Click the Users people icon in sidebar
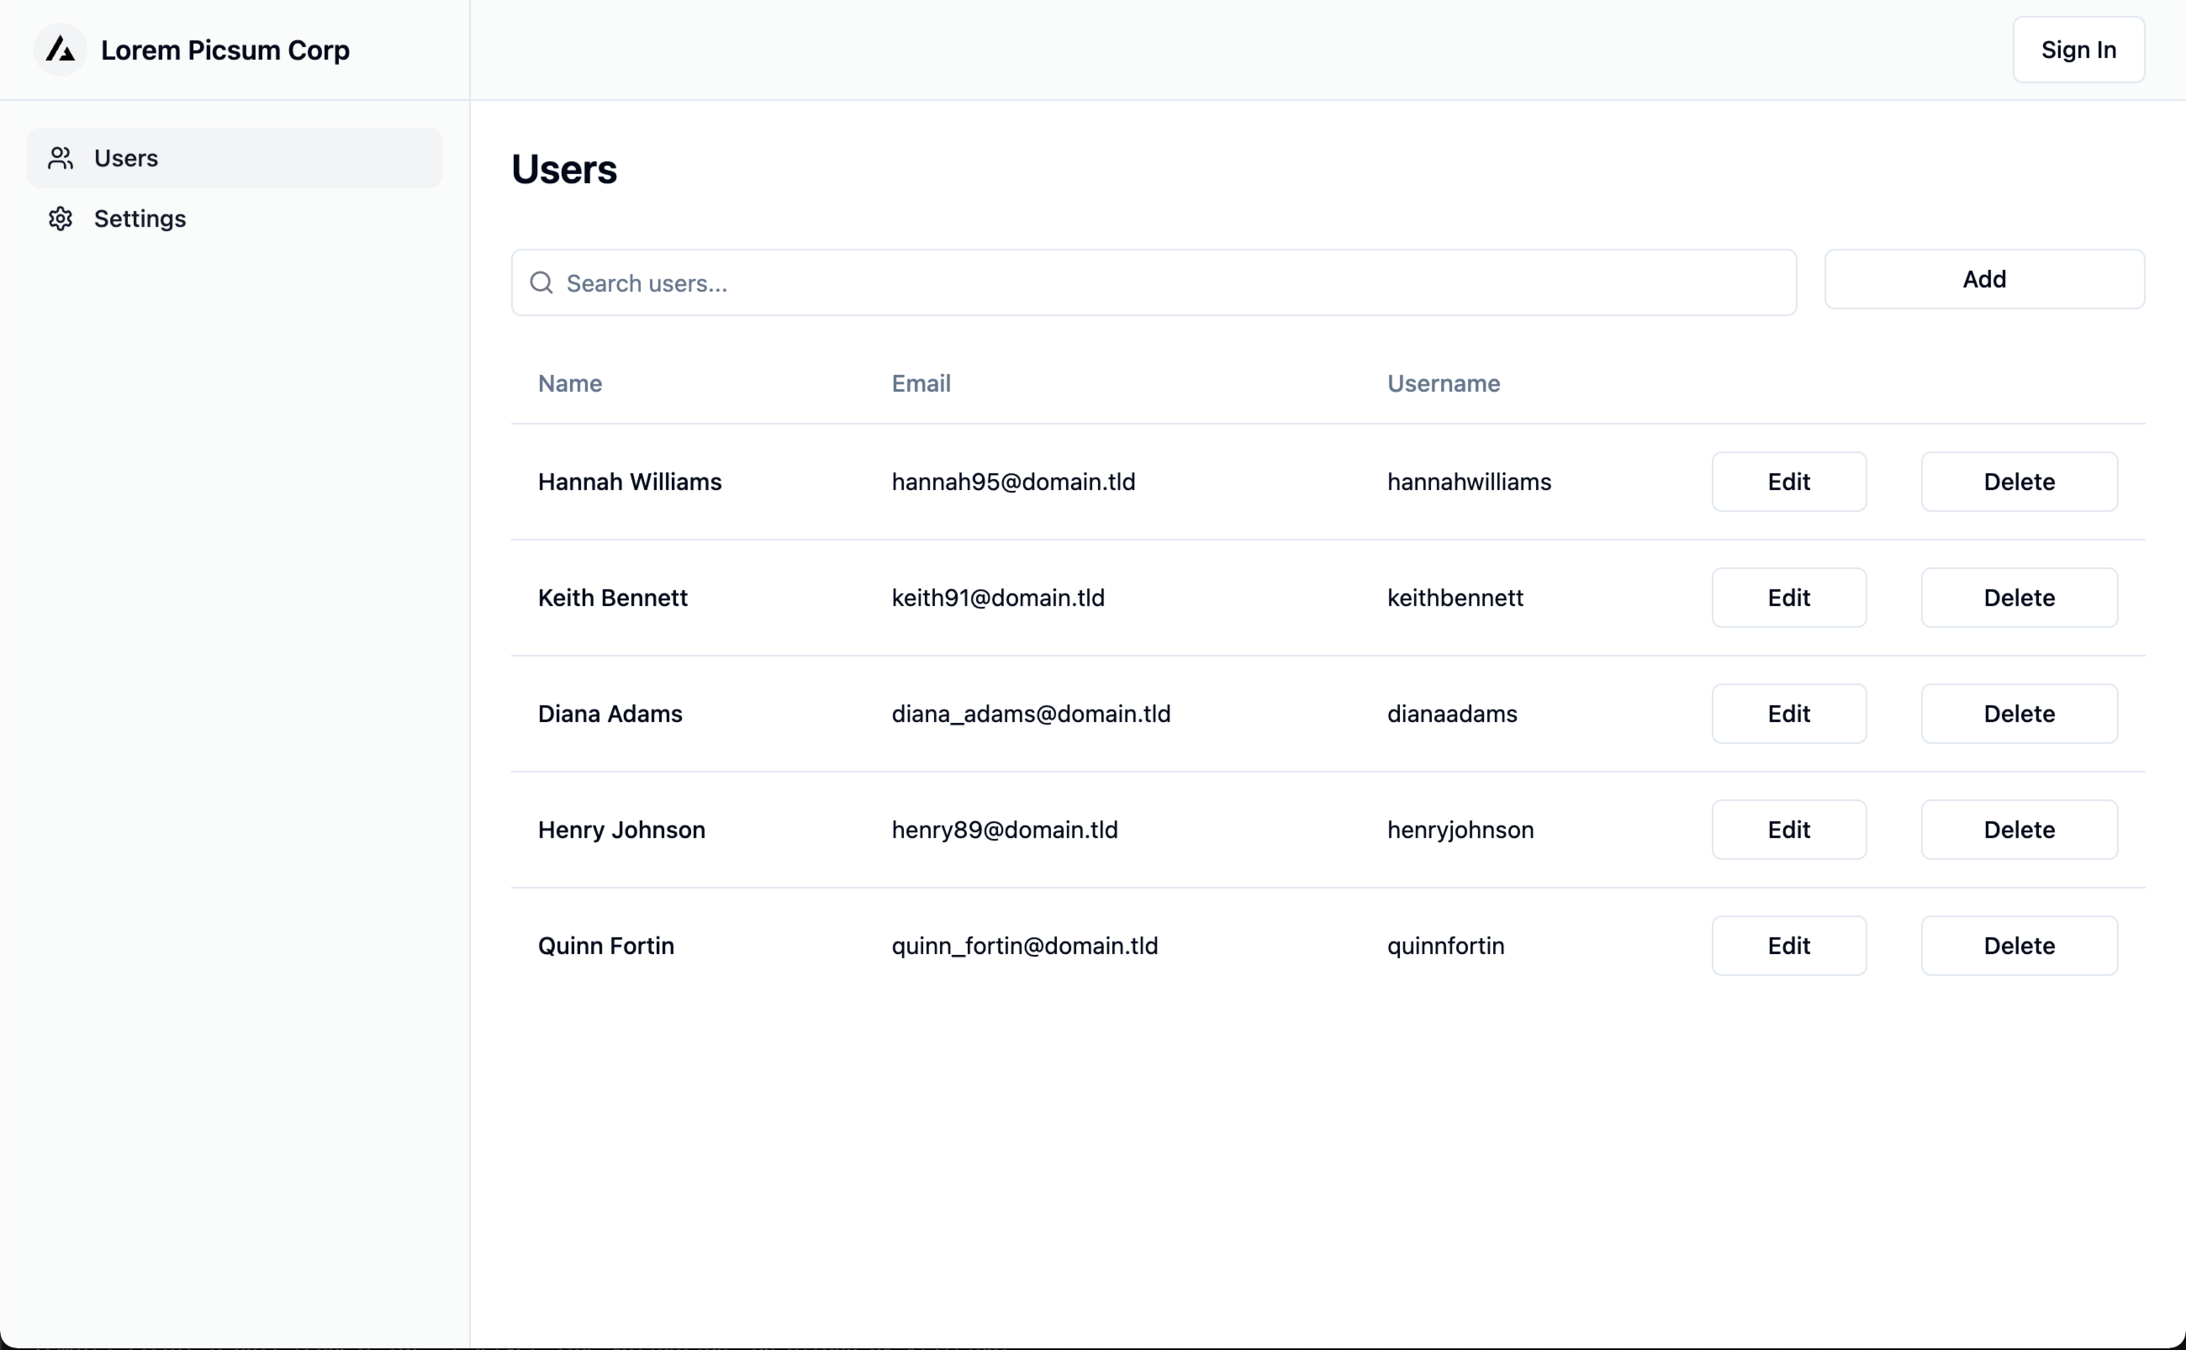This screenshot has width=2186, height=1350. pos(61,158)
